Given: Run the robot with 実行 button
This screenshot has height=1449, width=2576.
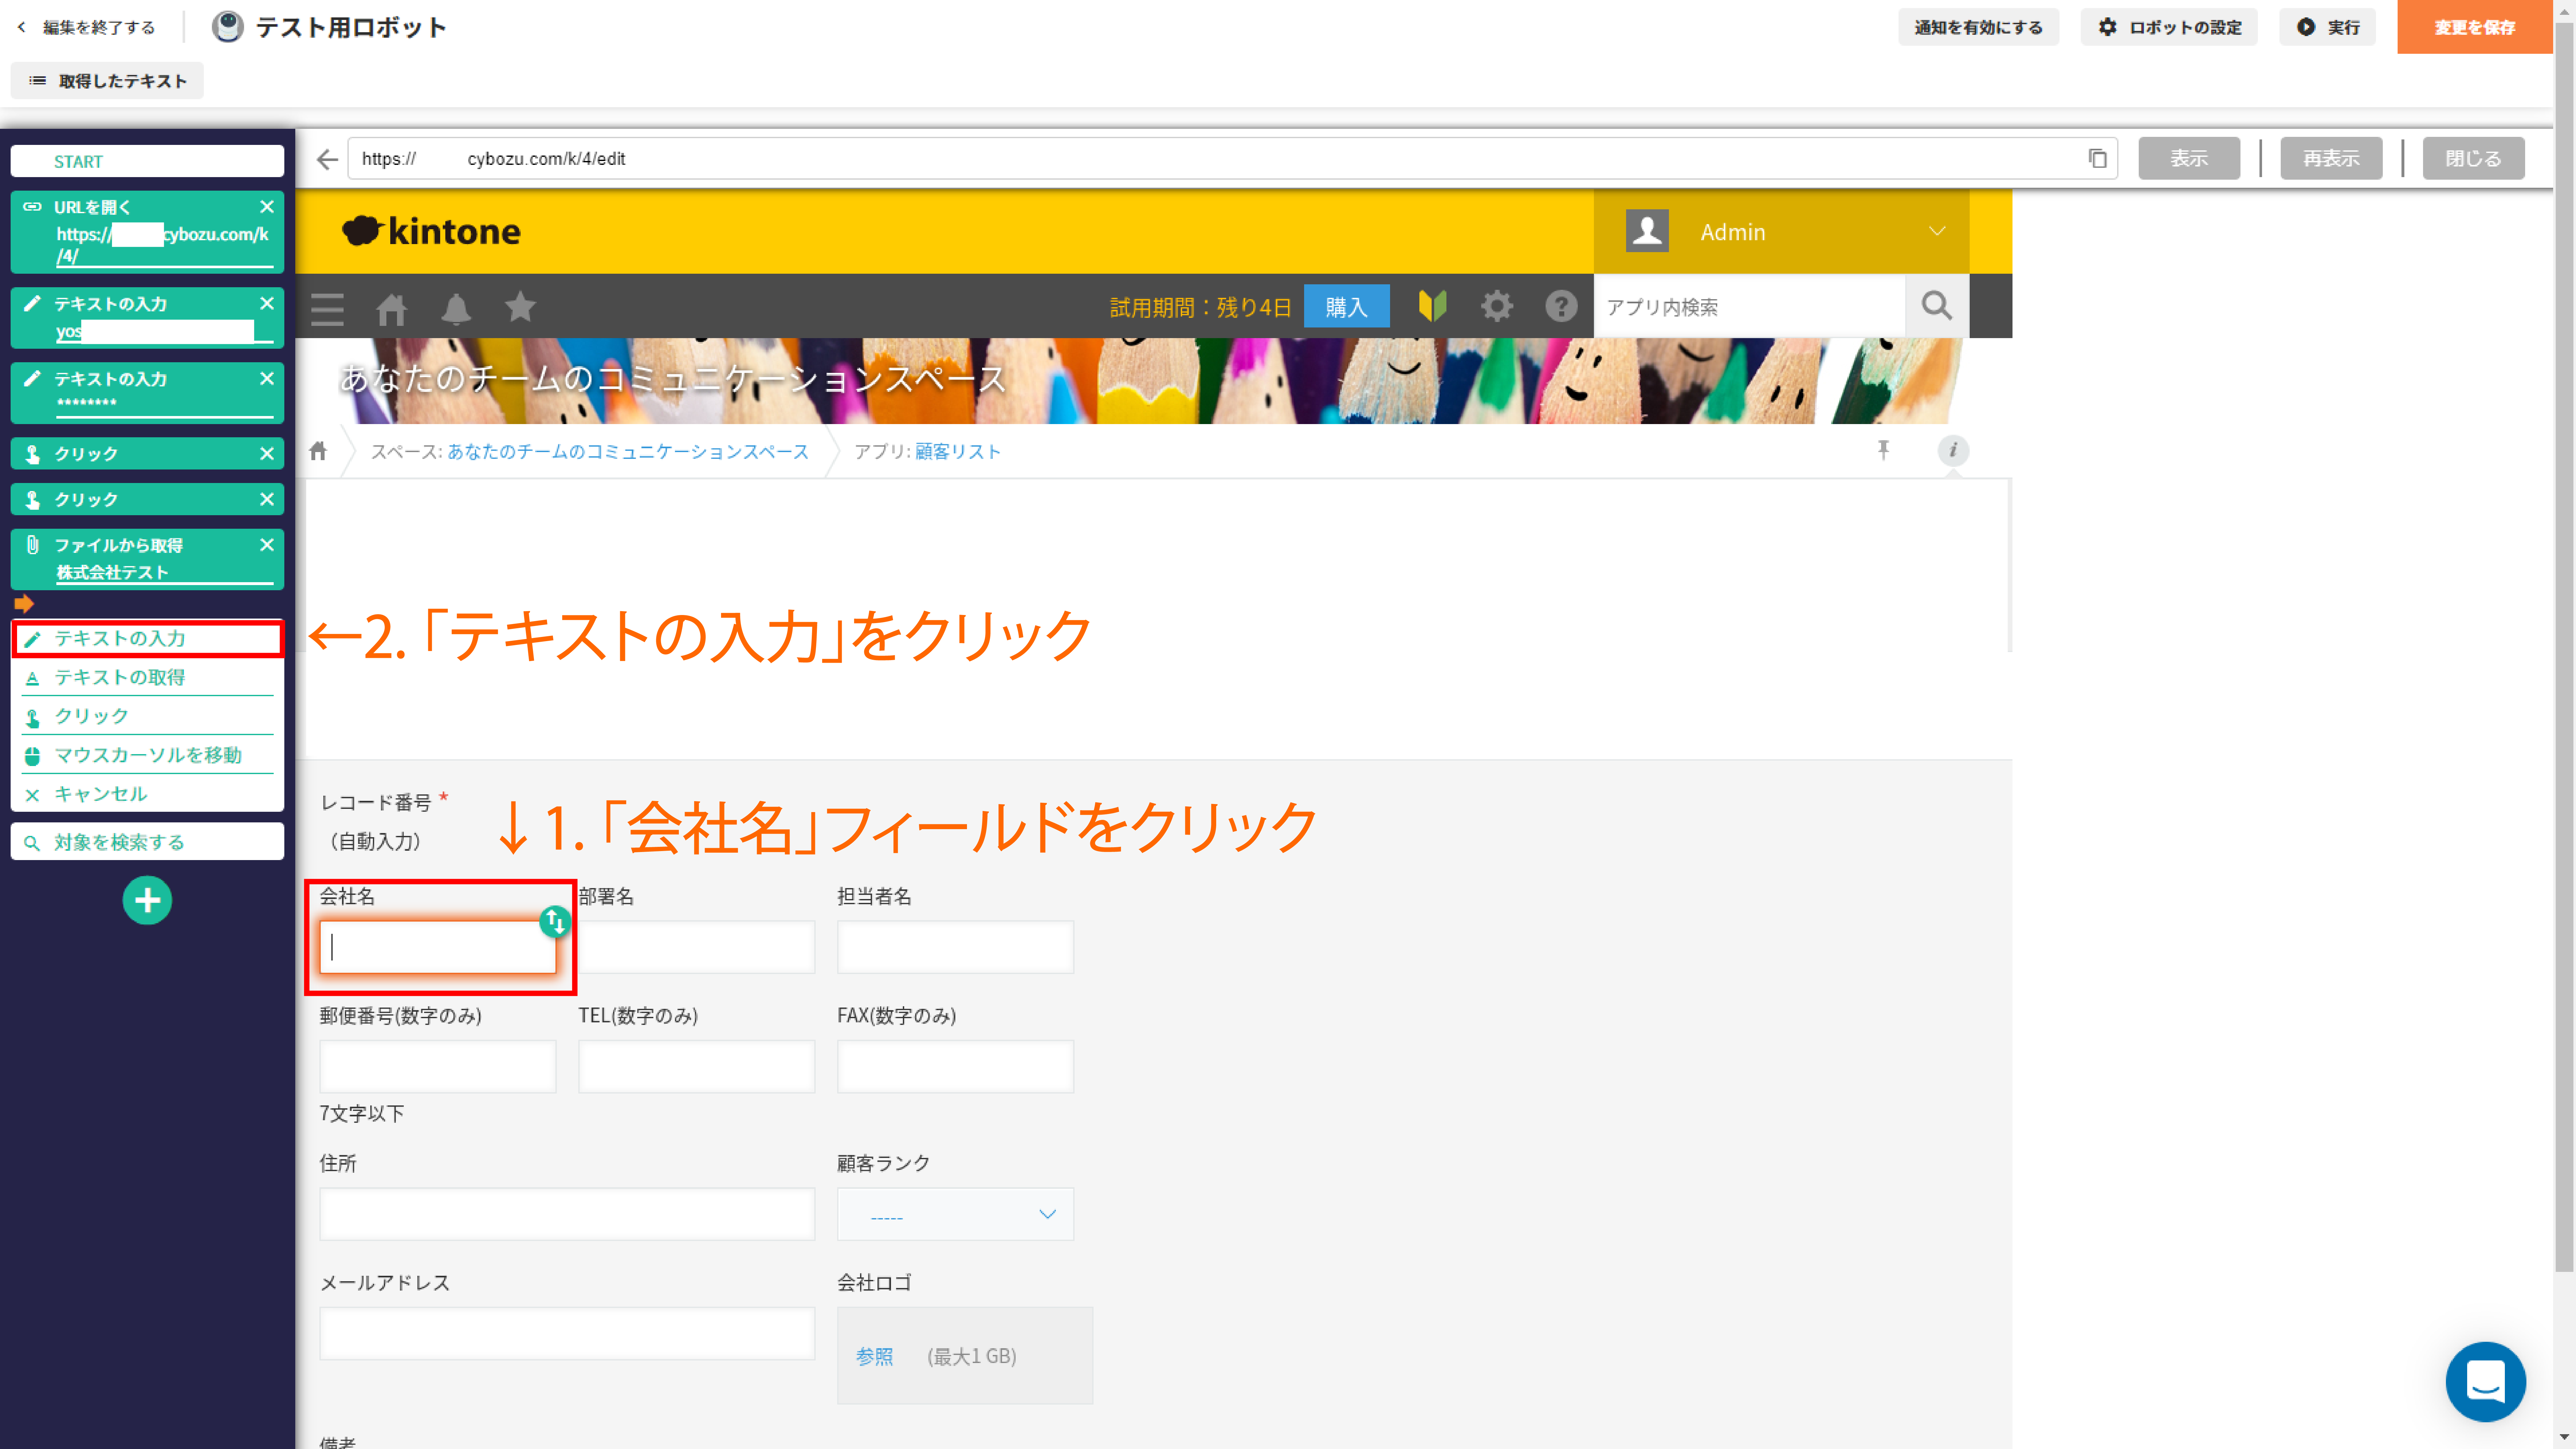Looking at the screenshot, I should click(x=2327, y=27).
